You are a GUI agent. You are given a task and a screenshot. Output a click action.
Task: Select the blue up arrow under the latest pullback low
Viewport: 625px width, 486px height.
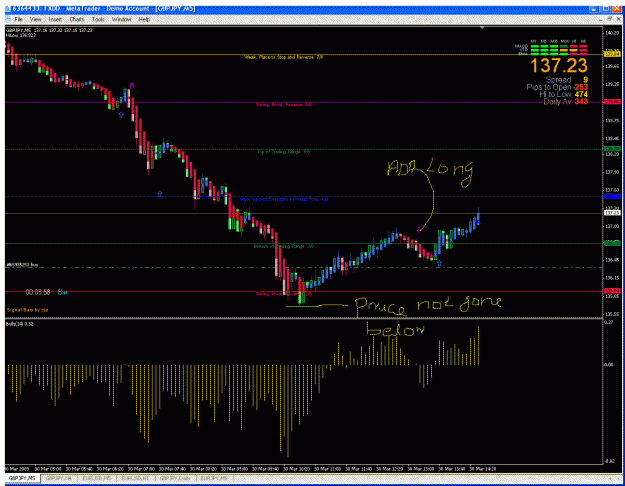[x=440, y=263]
